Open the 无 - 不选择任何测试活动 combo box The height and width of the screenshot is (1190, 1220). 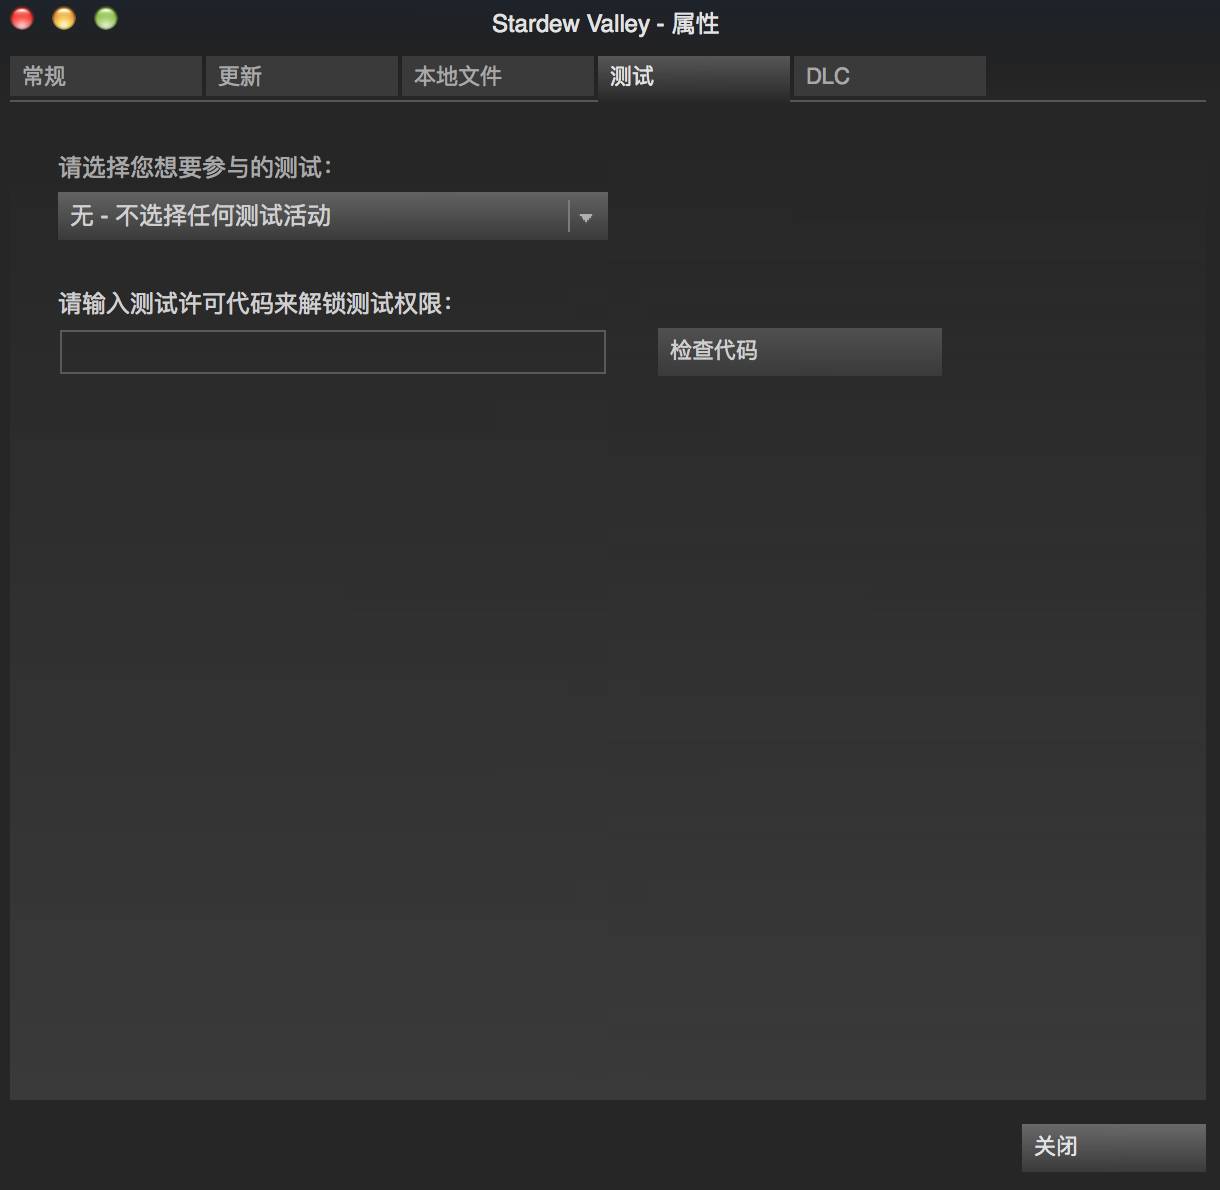(310, 216)
